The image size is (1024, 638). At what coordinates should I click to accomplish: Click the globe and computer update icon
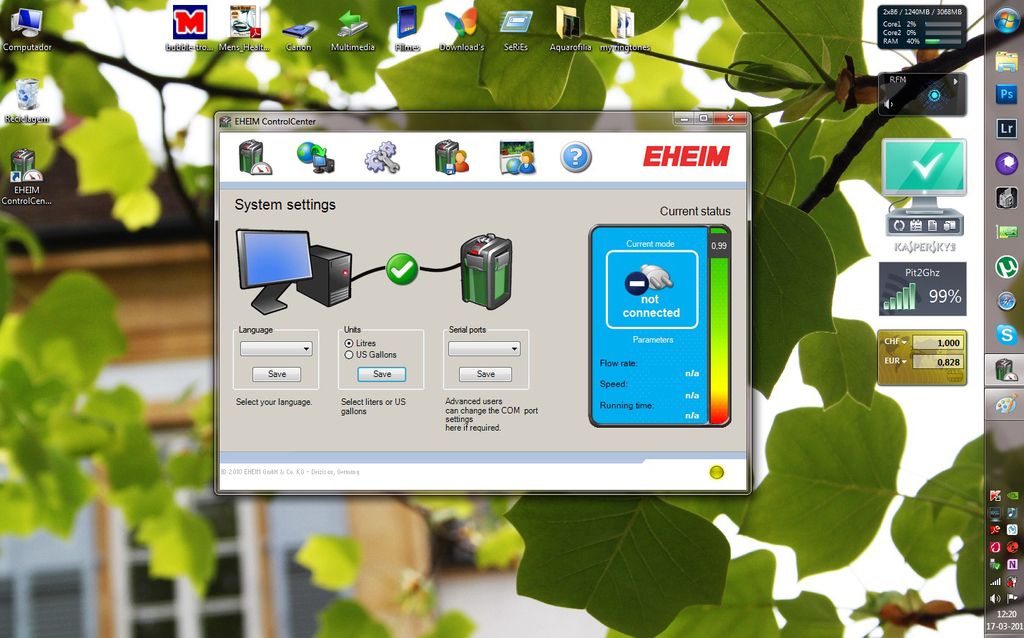click(x=315, y=157)
